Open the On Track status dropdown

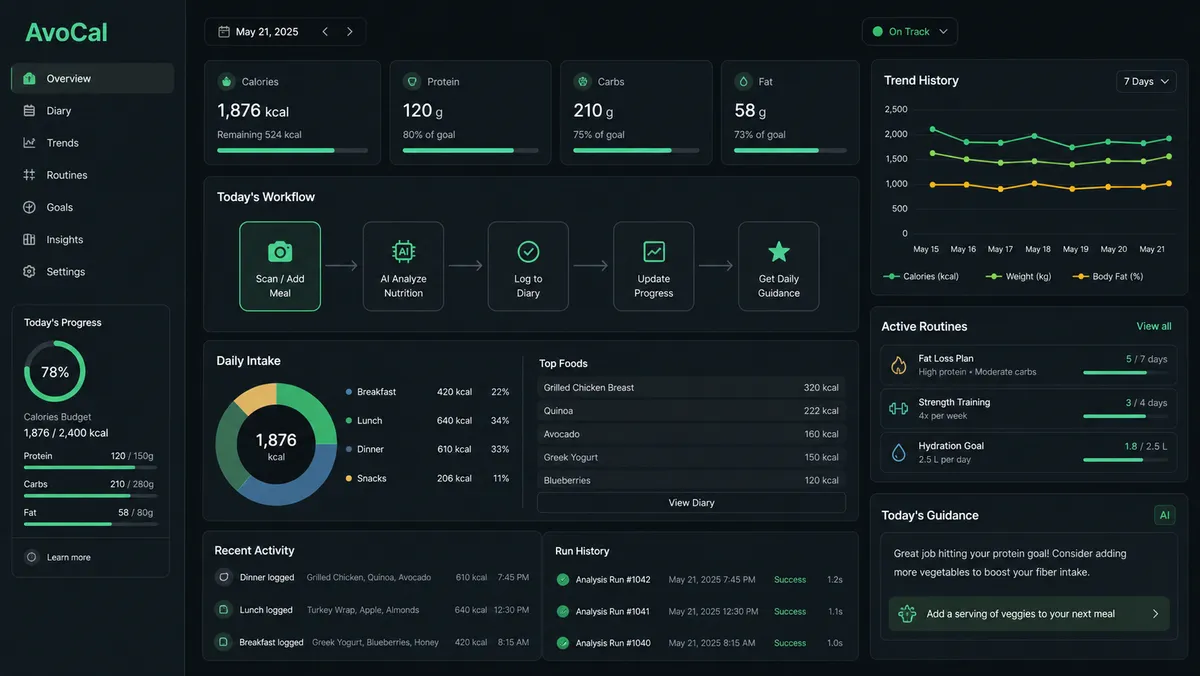910,32
